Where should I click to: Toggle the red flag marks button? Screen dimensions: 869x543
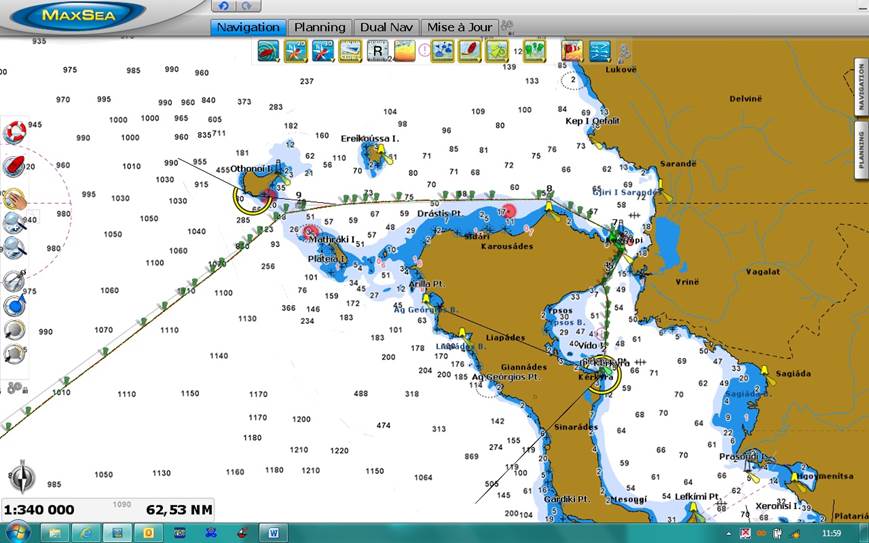(x=573, y=50)
